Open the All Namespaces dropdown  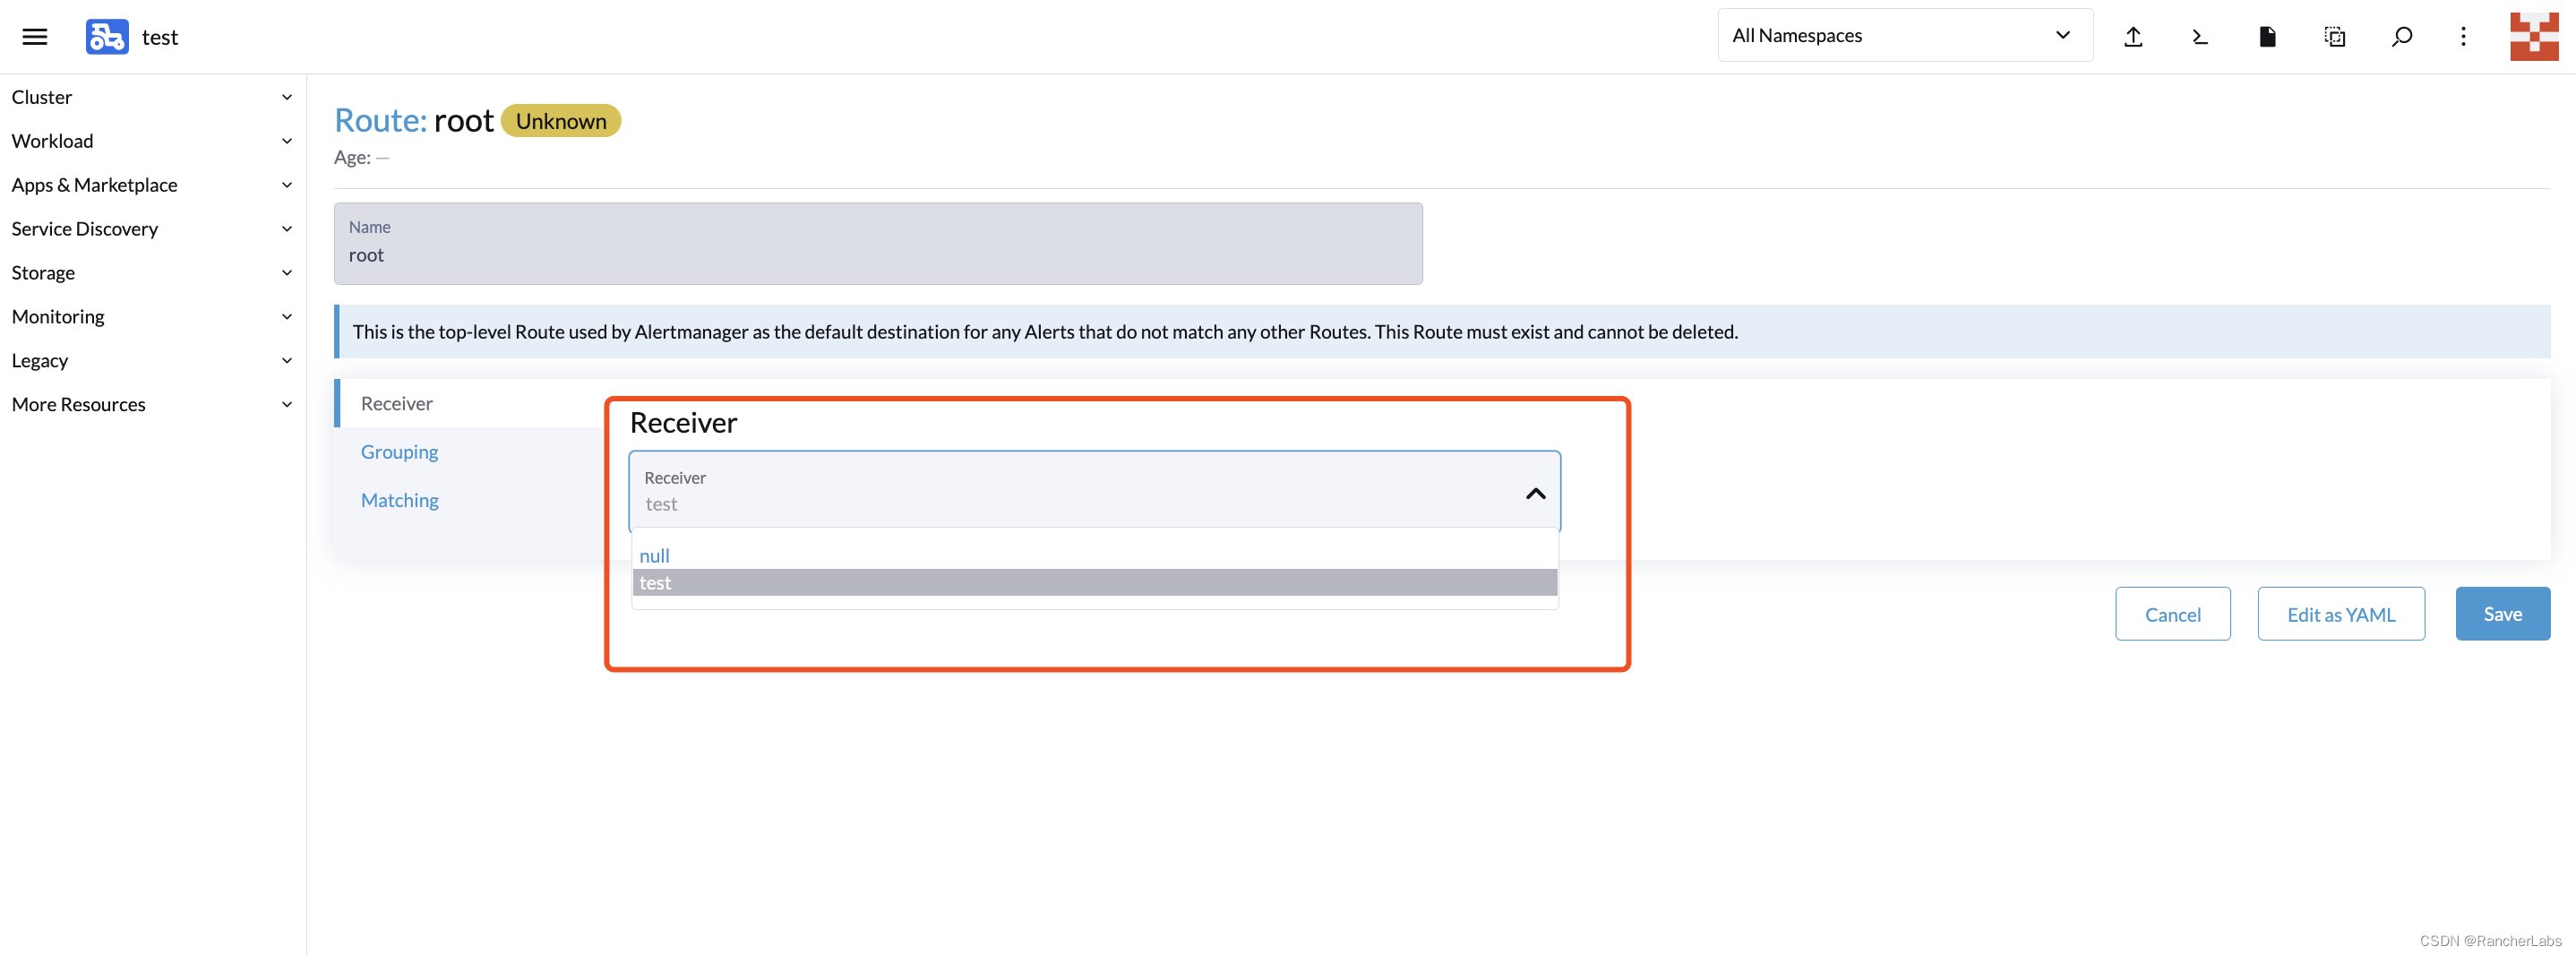(1904, 36)
